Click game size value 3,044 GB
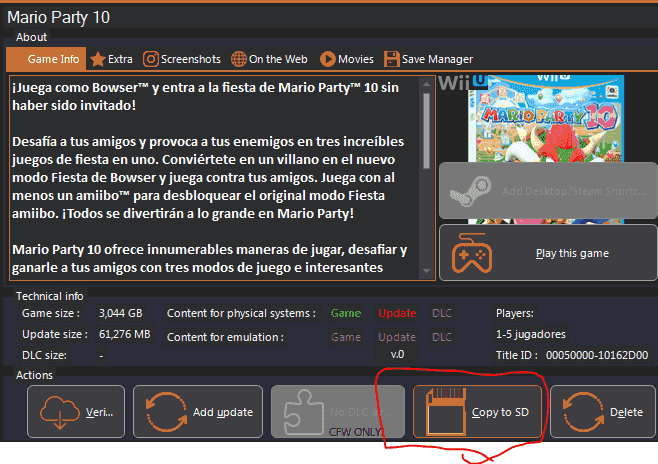The height and width of the screenshot is (464, 658). [120, 313]
